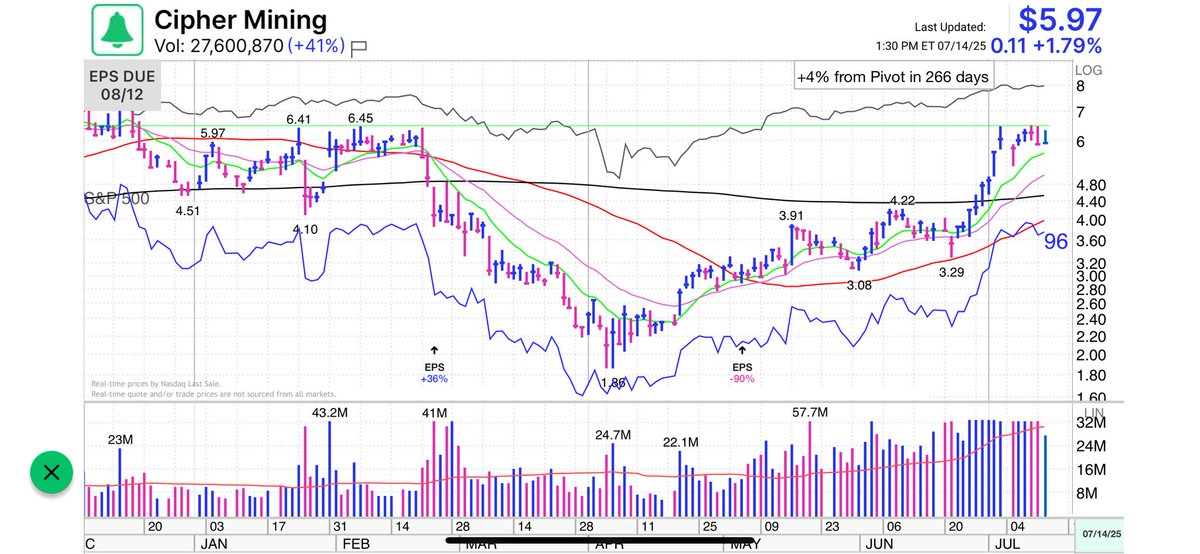
Task: Close chart with green X button
Action: [x=52, y=474]
